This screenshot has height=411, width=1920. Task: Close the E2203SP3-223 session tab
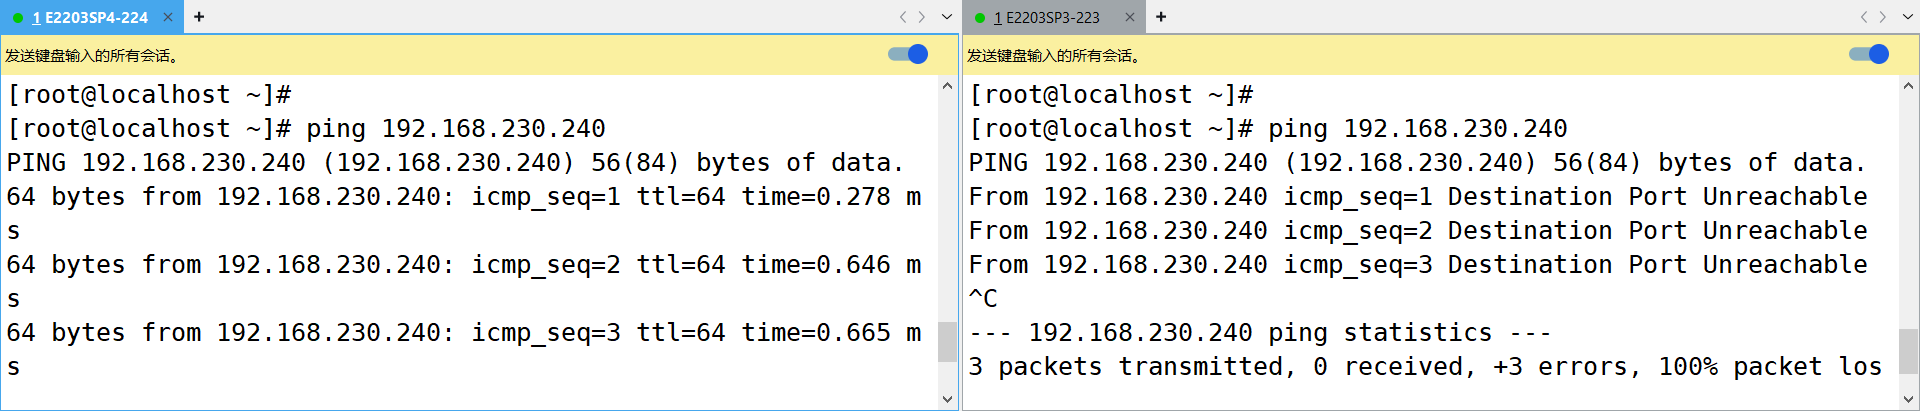click(1130, 17)
